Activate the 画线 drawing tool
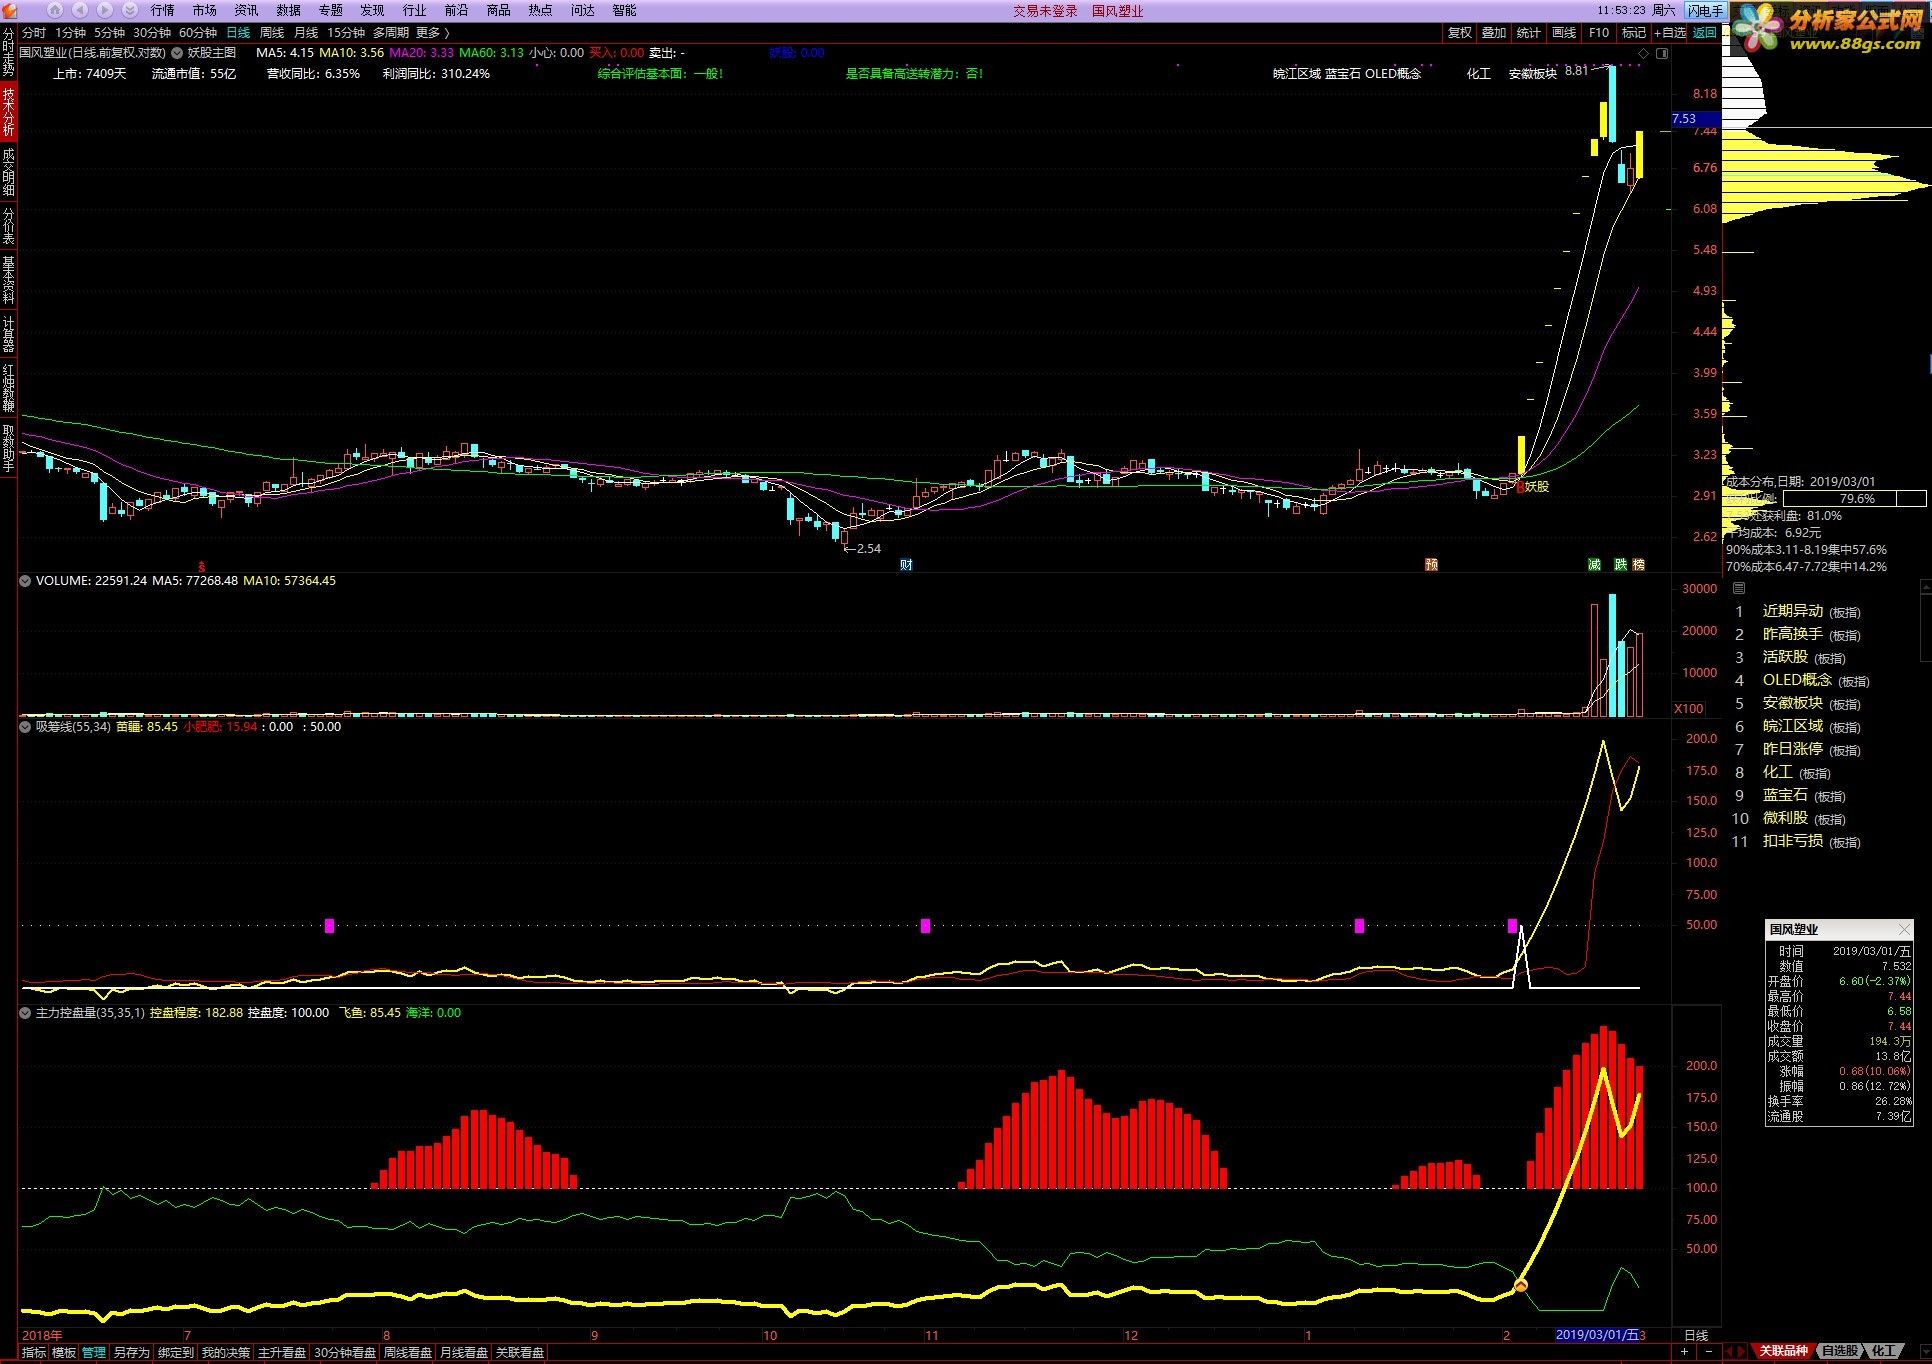 1563,33
